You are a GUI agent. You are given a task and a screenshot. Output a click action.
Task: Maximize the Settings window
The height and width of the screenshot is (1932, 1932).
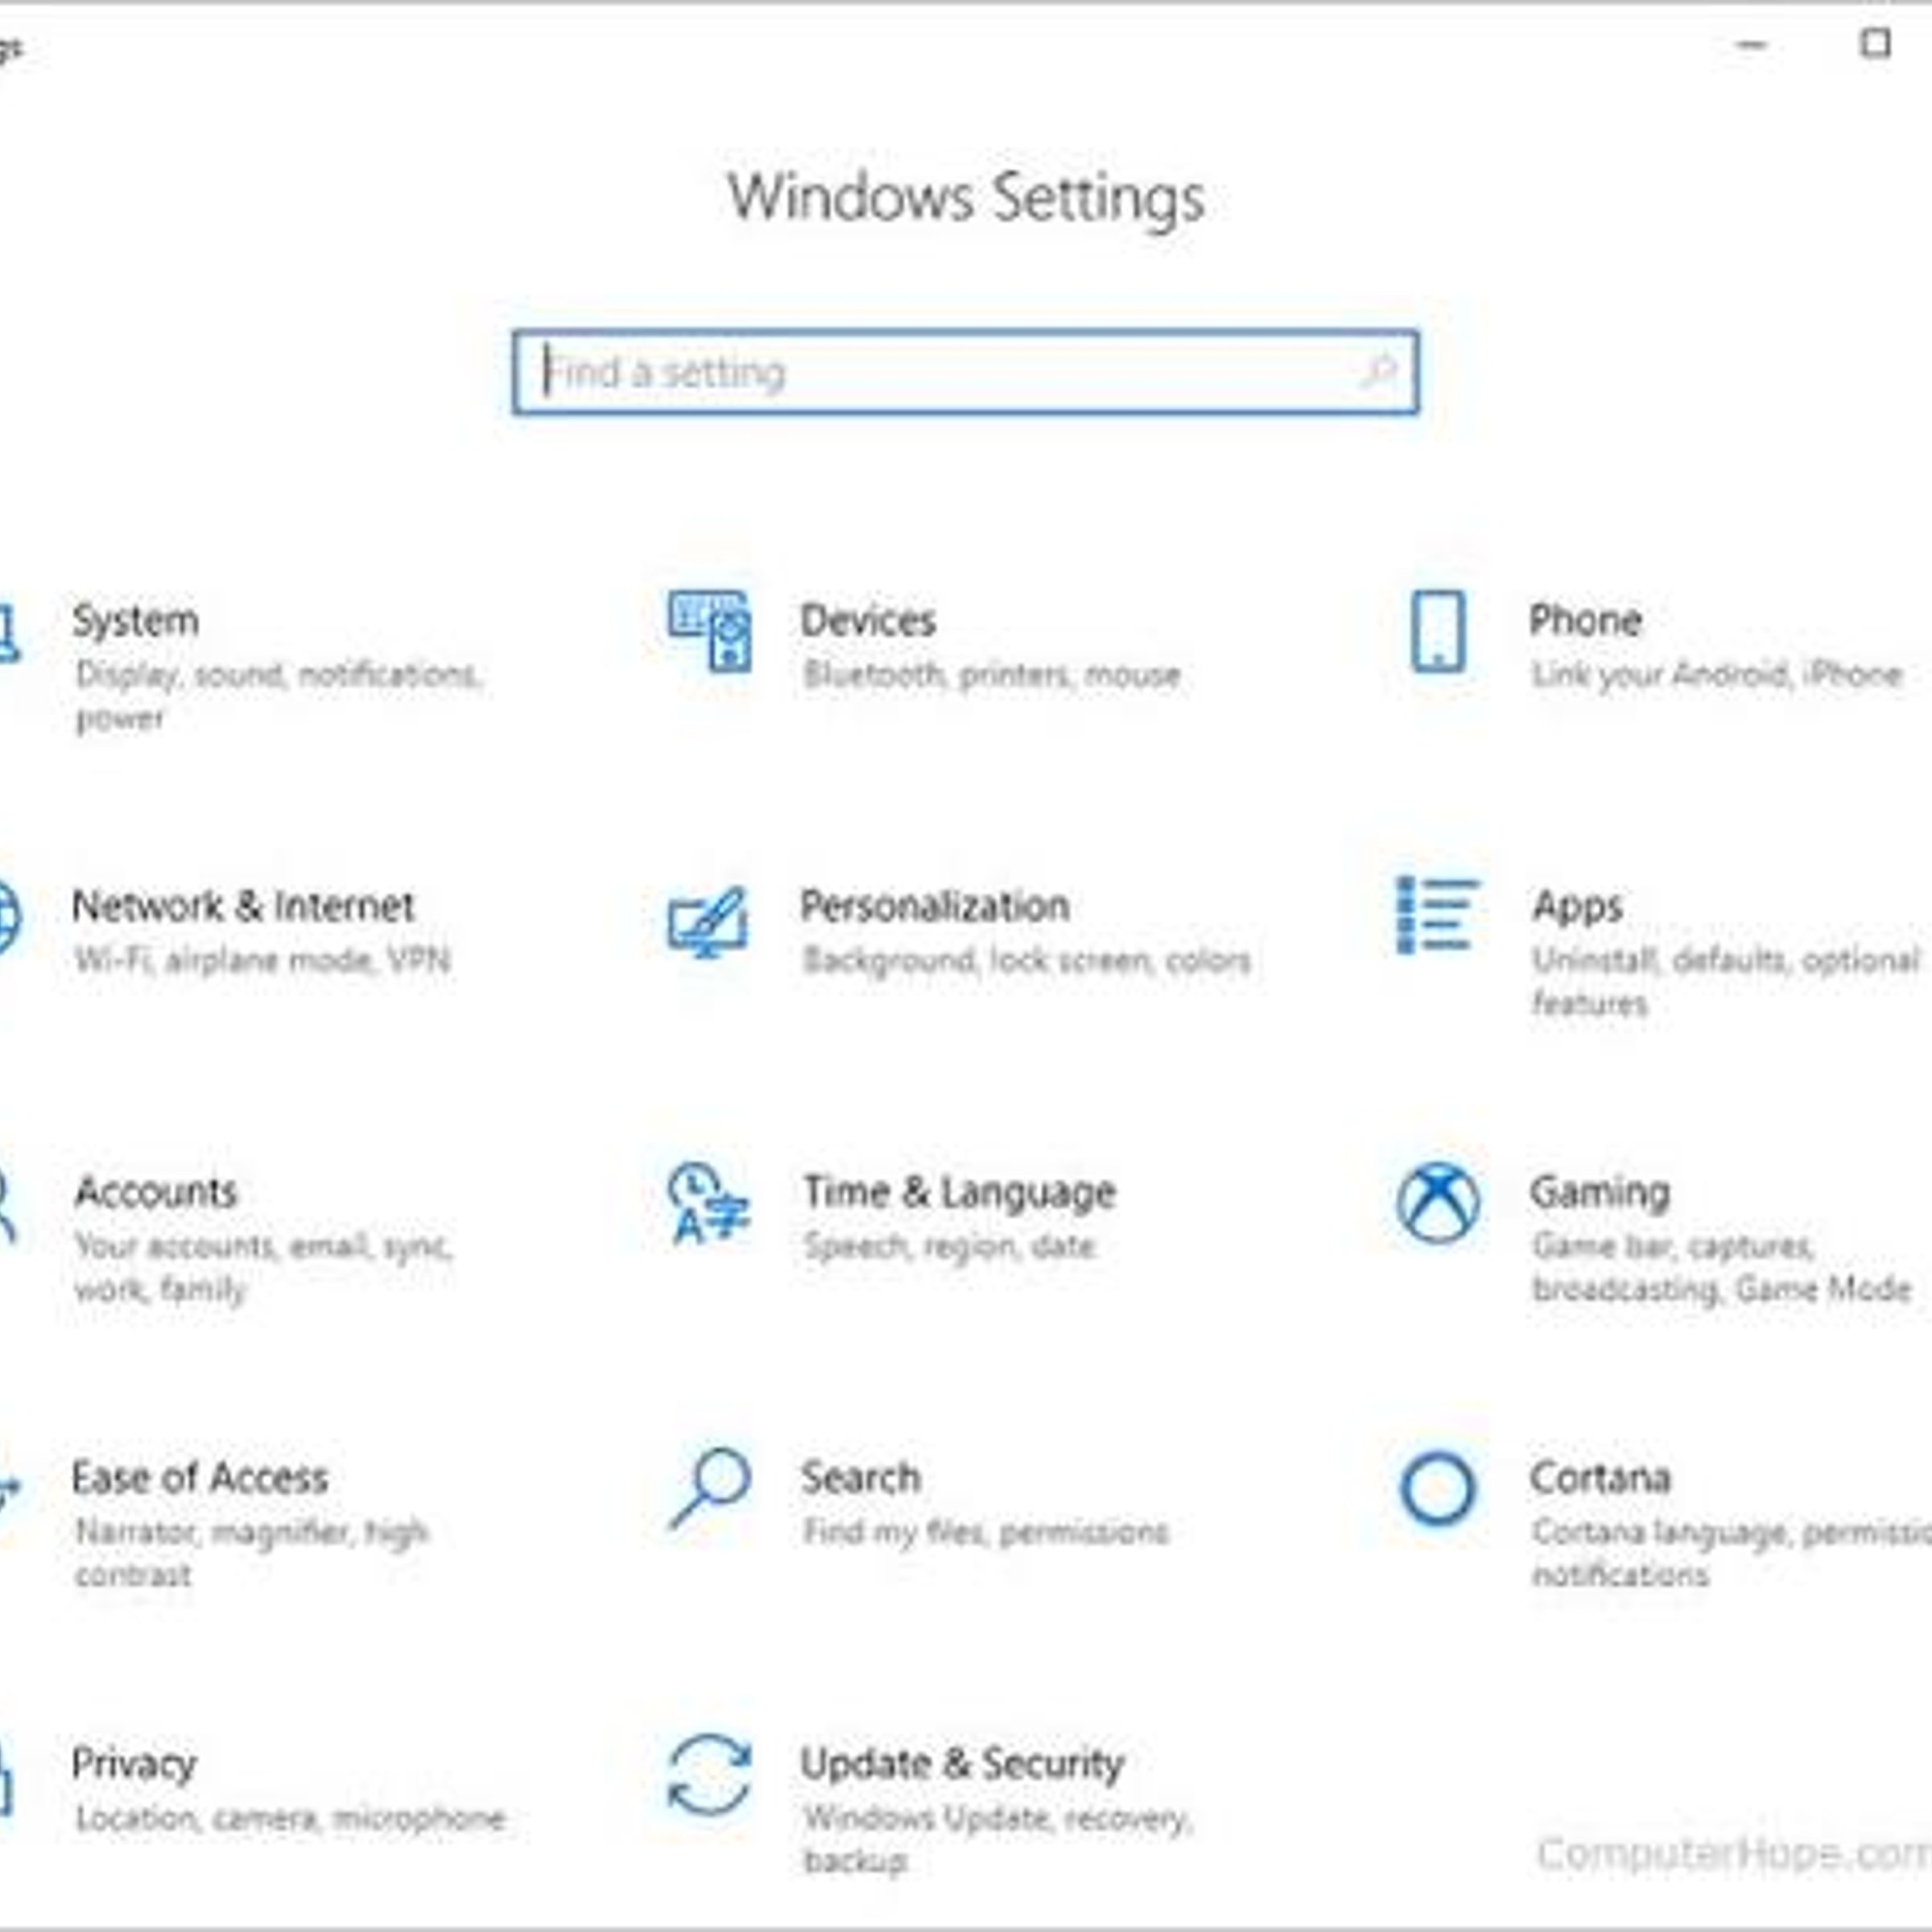point(1875,45)
